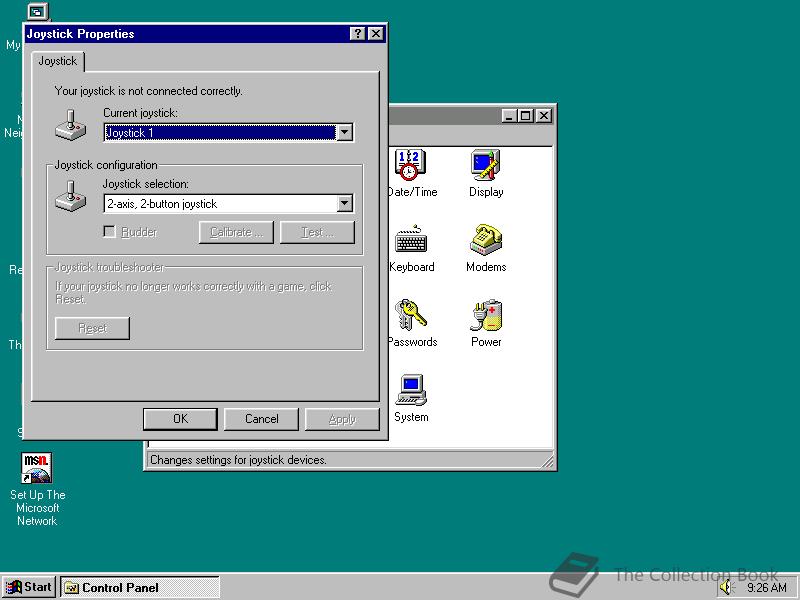Open the Display control panel icon

tap(484, 165)
